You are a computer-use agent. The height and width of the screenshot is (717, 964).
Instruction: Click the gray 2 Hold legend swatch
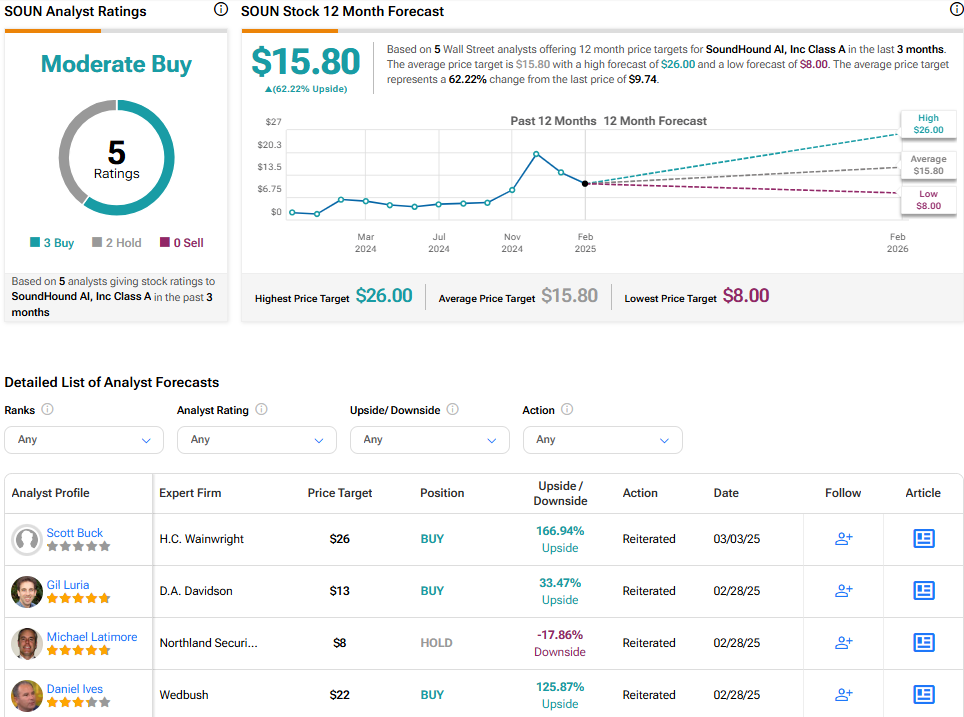click(x=97, y=242)
